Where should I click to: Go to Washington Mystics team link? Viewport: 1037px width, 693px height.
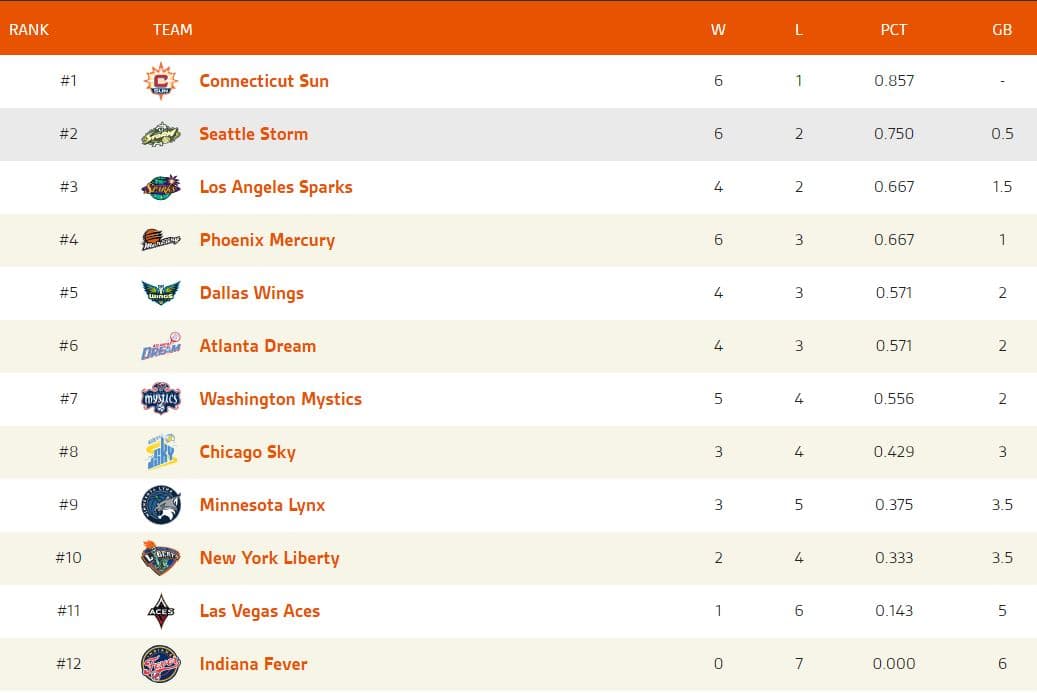280,399
